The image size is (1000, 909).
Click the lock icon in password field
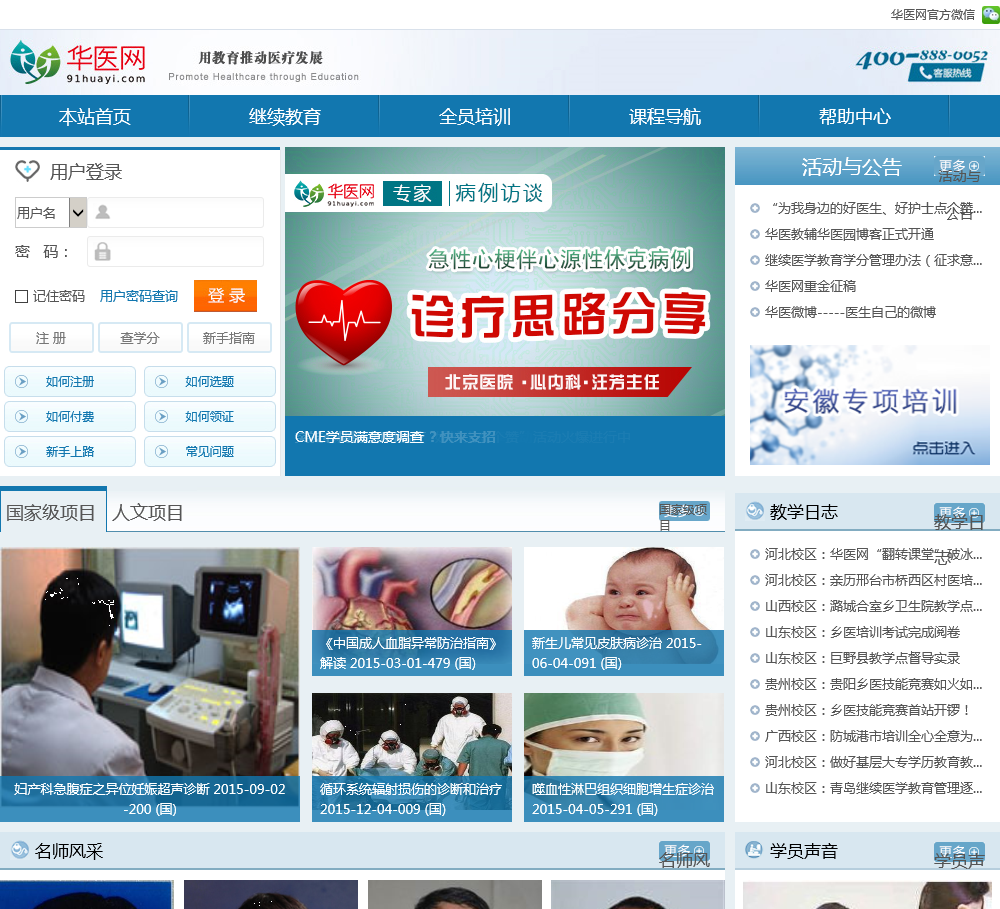click(x=102, y=251)
